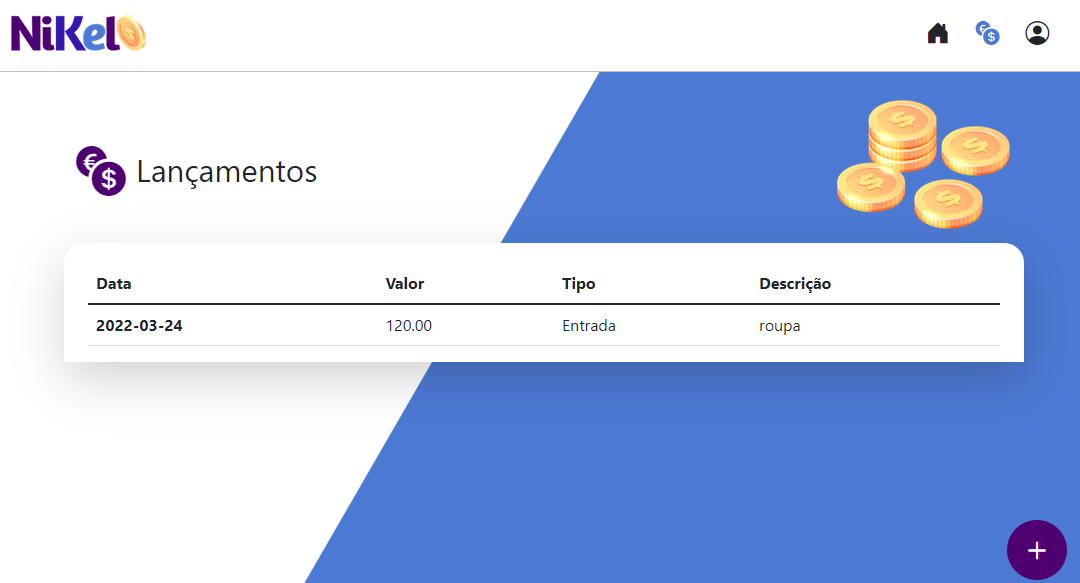Screen dimensions: 1080x583
Task: Click the Tipo column header
Action: coord(578,283)
